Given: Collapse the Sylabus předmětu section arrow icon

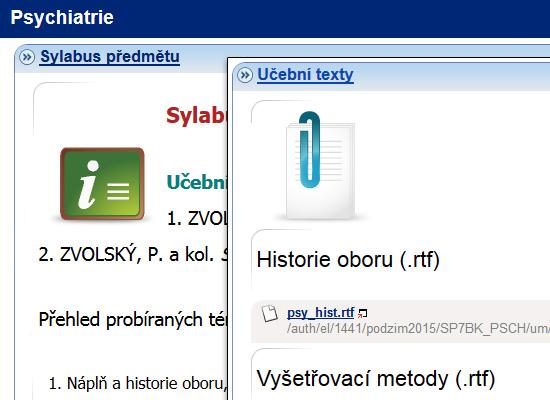Looking at the screenshot, I should 27,57.
